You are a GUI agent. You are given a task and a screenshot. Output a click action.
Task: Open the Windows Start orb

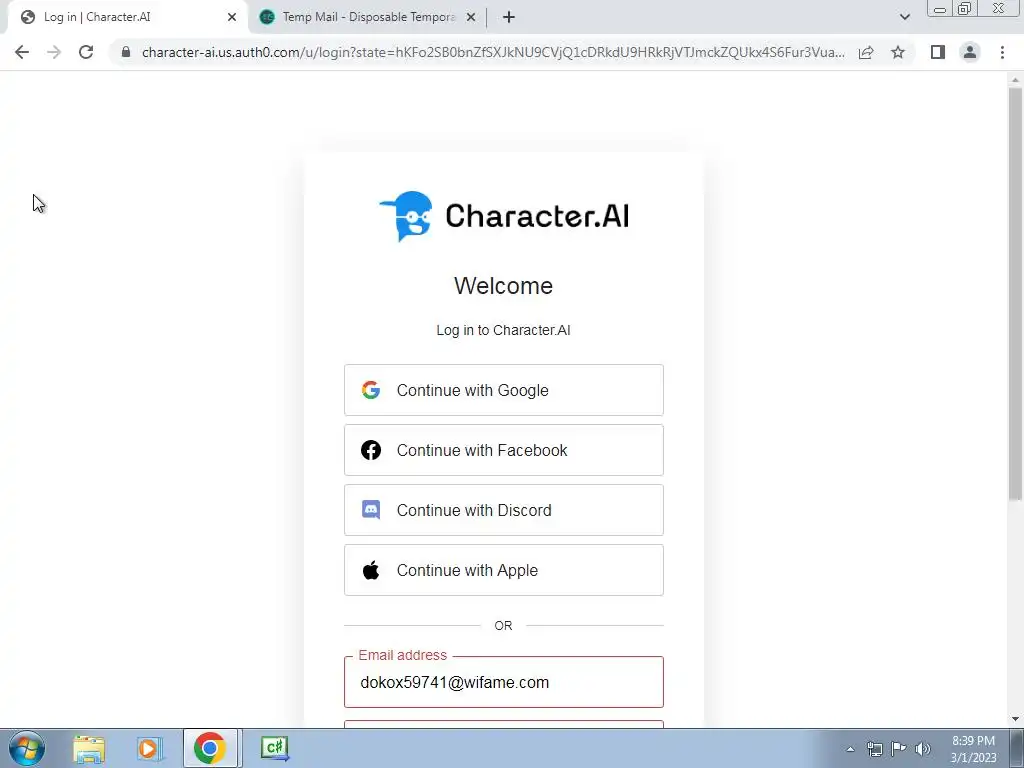coord(27,748)
